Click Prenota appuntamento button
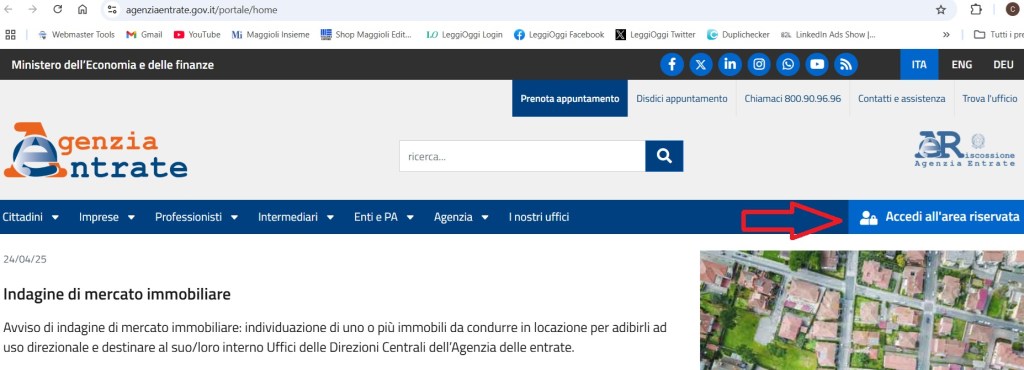Image resolution: width=1024 pixels, height=370 pixels. click(x=569, y=99)
